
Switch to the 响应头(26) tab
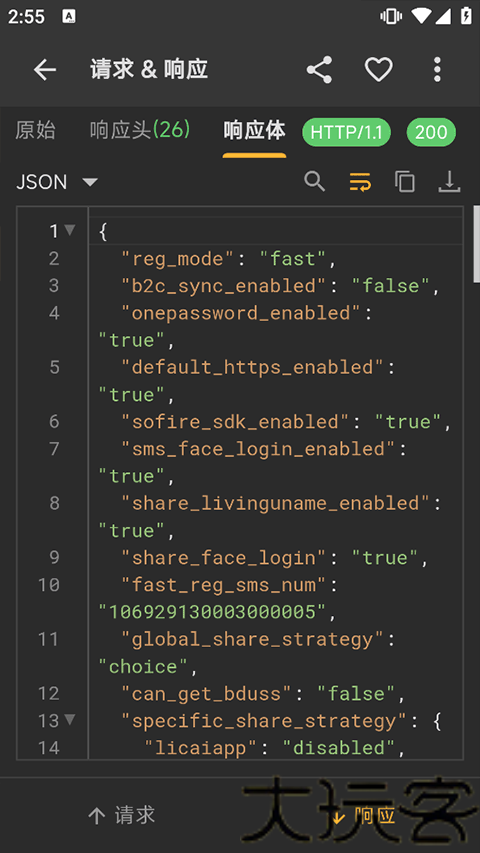tap(140, 131)
